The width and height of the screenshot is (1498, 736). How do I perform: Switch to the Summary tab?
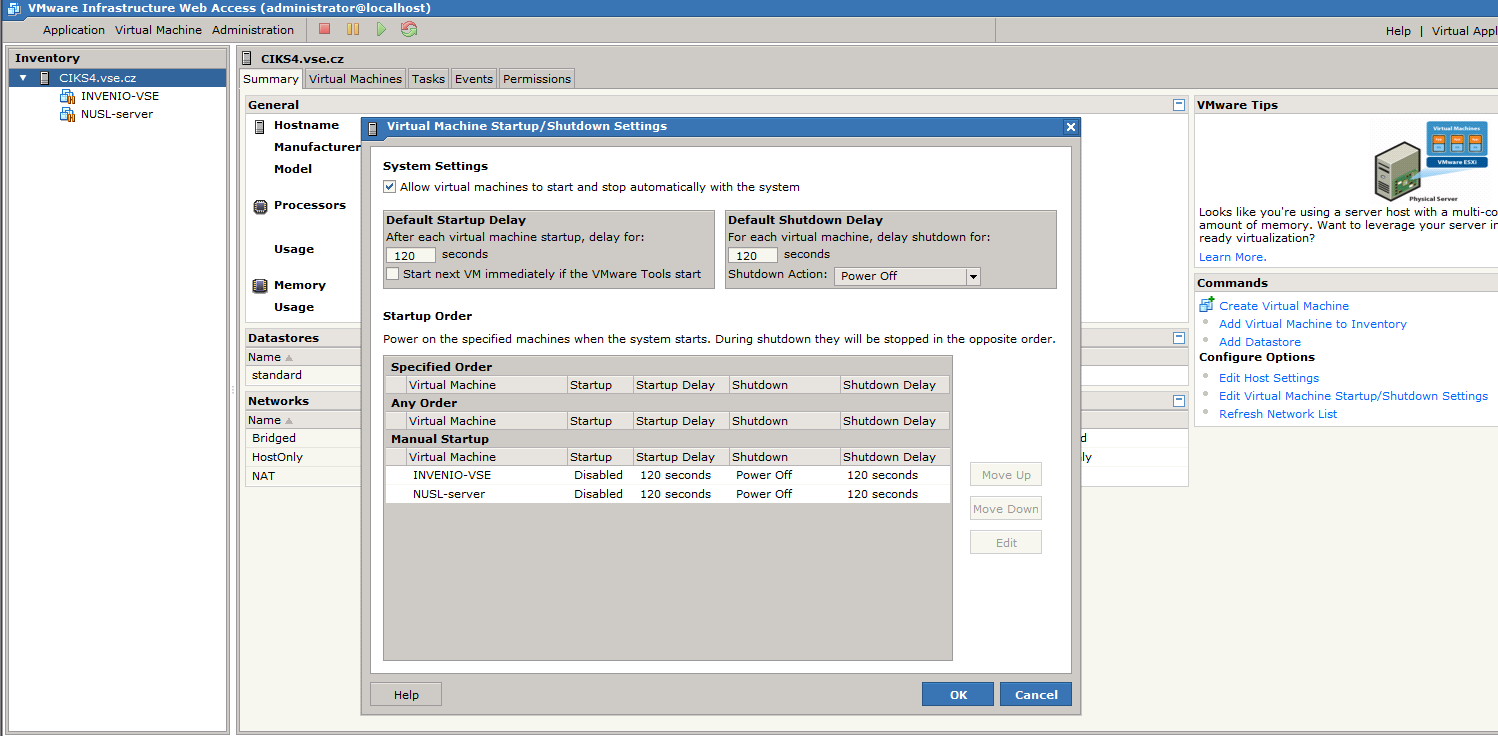pyautogui.click(x=271, y=79)
